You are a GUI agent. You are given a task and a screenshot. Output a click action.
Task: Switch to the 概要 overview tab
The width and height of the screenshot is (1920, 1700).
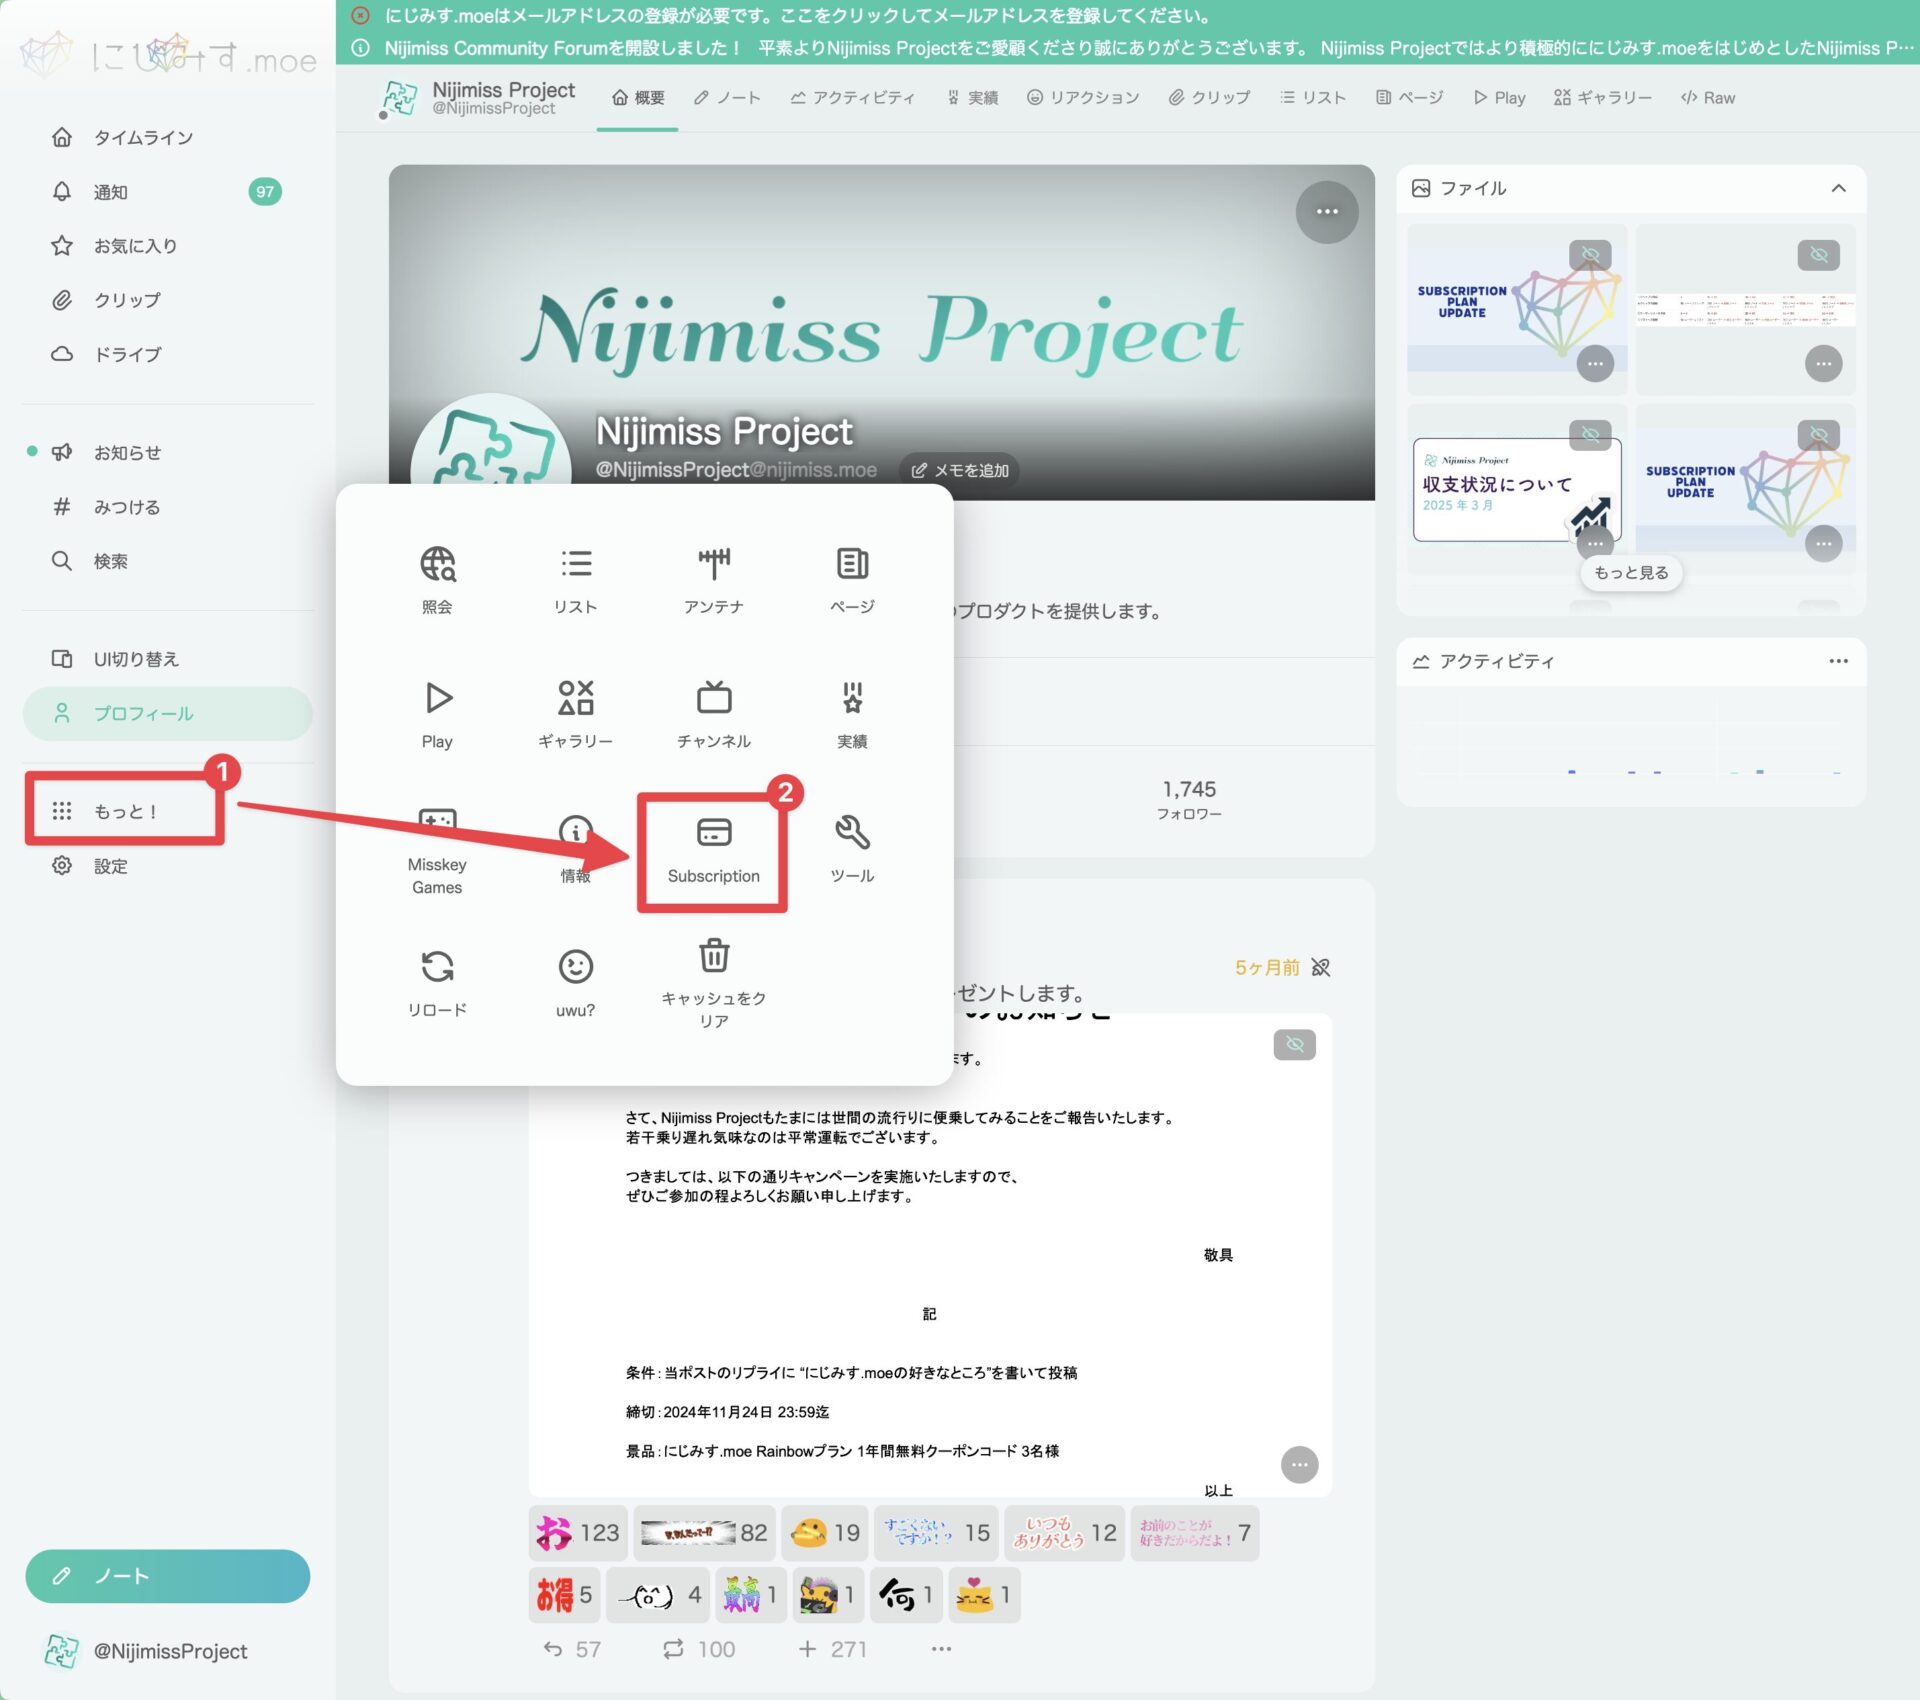coord(638,97)
